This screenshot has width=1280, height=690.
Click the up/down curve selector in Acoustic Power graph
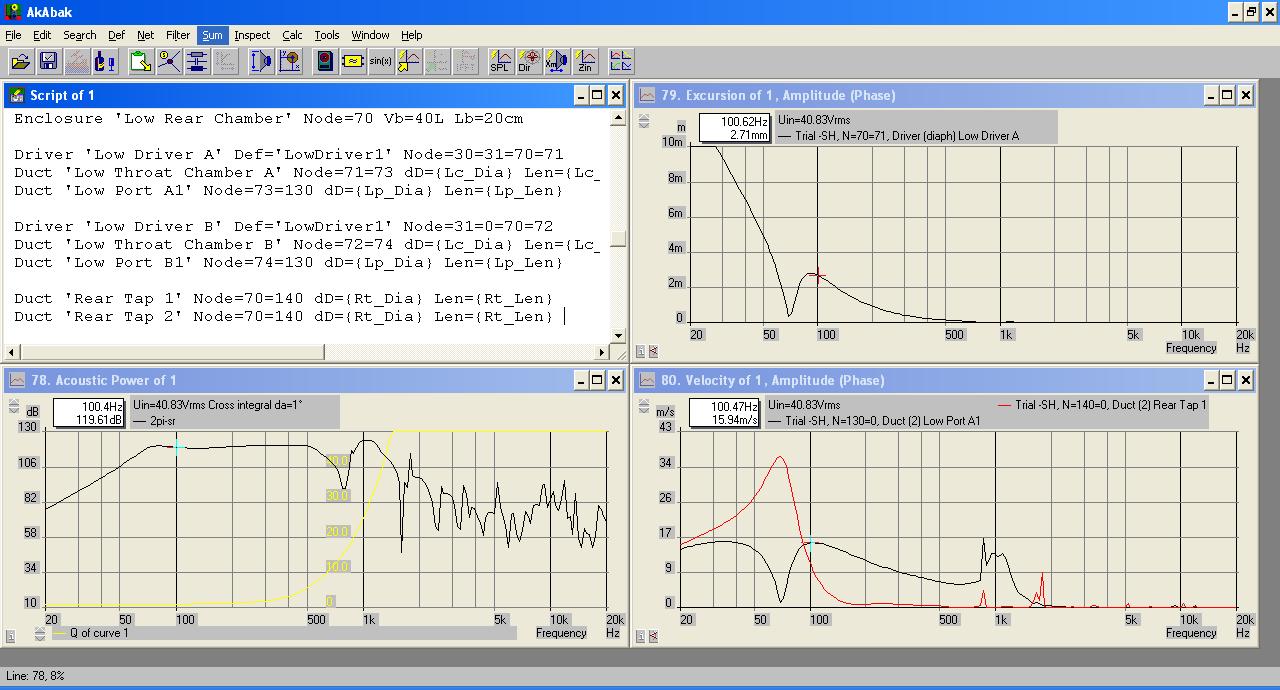point(14,406)
